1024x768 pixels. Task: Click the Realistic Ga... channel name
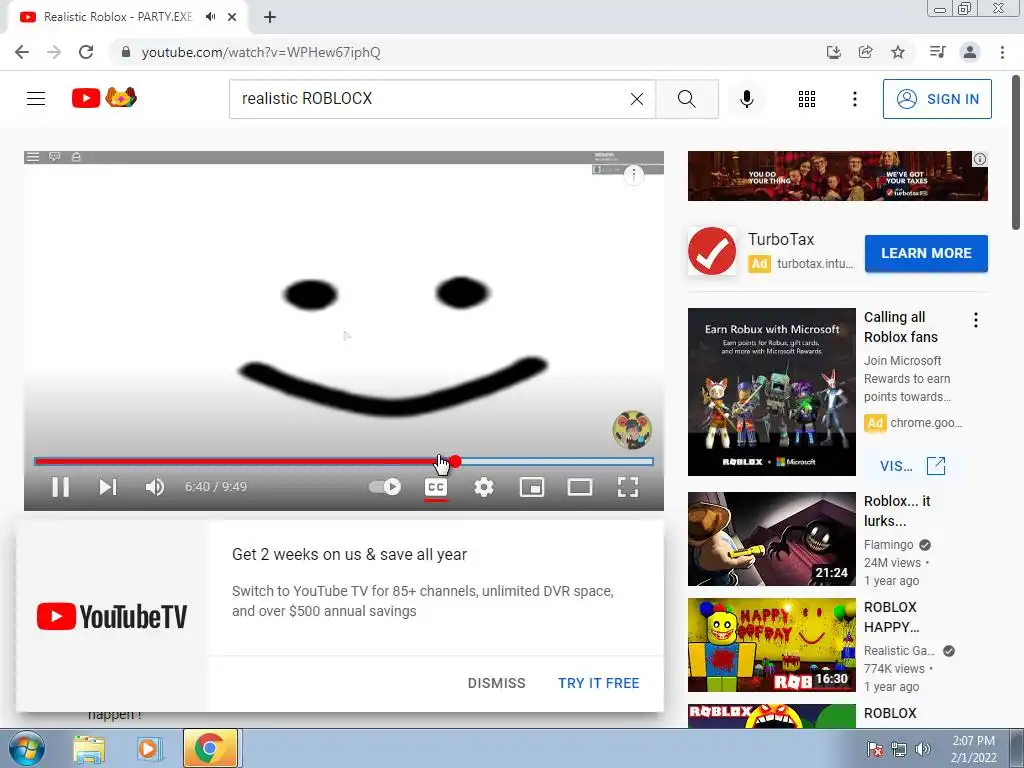coord(899,651)
